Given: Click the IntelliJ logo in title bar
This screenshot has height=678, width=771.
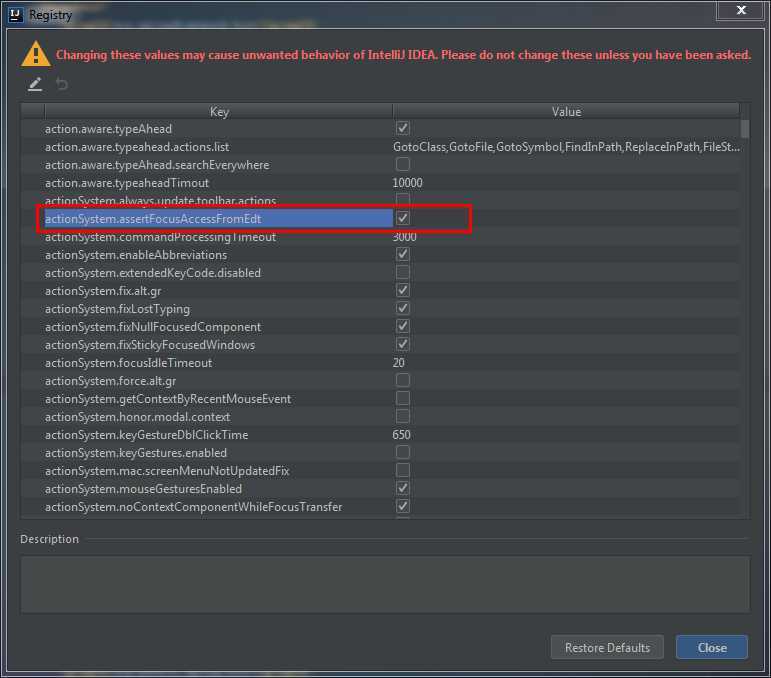Looking at the screenshot, I should tap(16, 15).
